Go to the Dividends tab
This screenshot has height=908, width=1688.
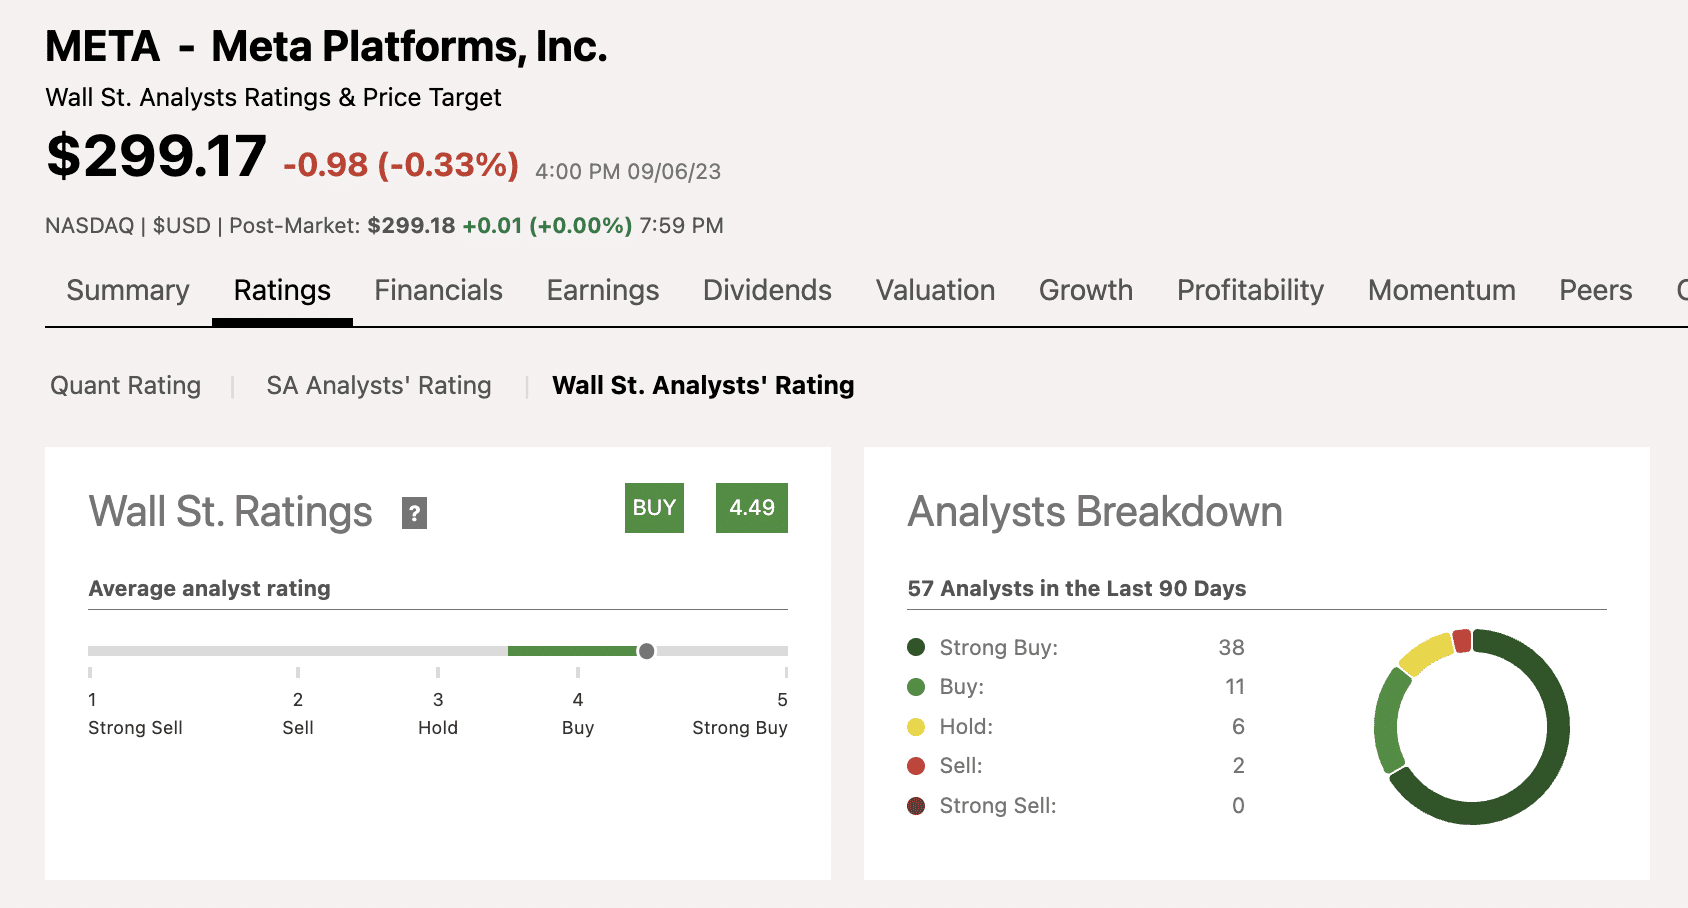(x=767, y=290)
